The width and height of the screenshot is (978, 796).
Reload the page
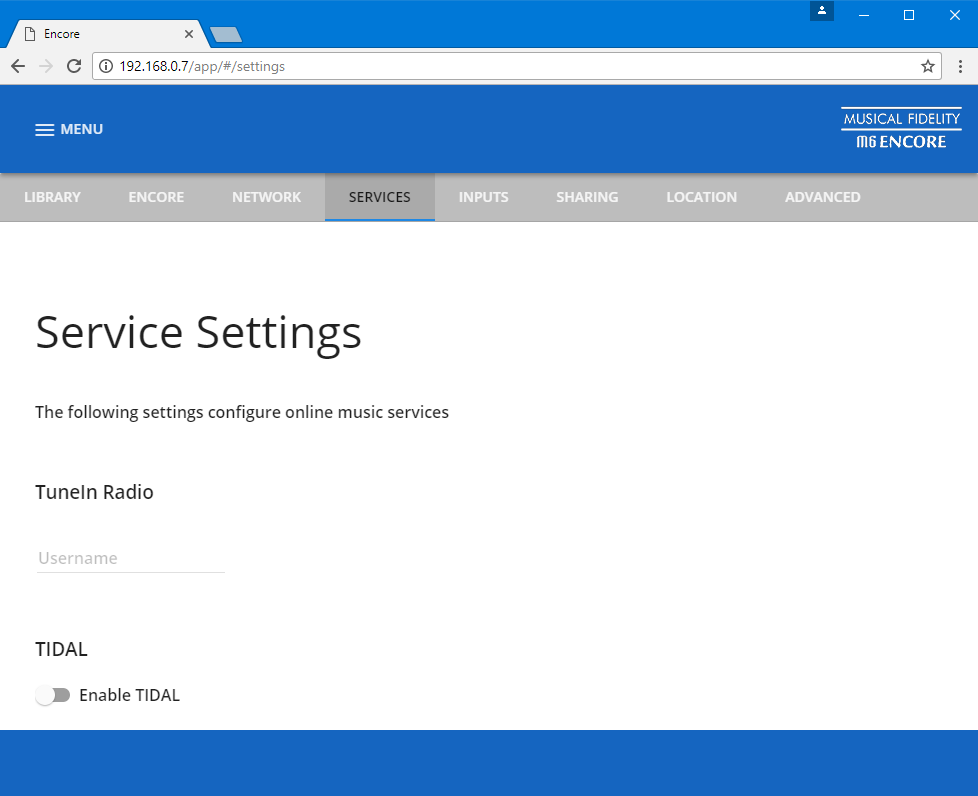coord(74,66)
